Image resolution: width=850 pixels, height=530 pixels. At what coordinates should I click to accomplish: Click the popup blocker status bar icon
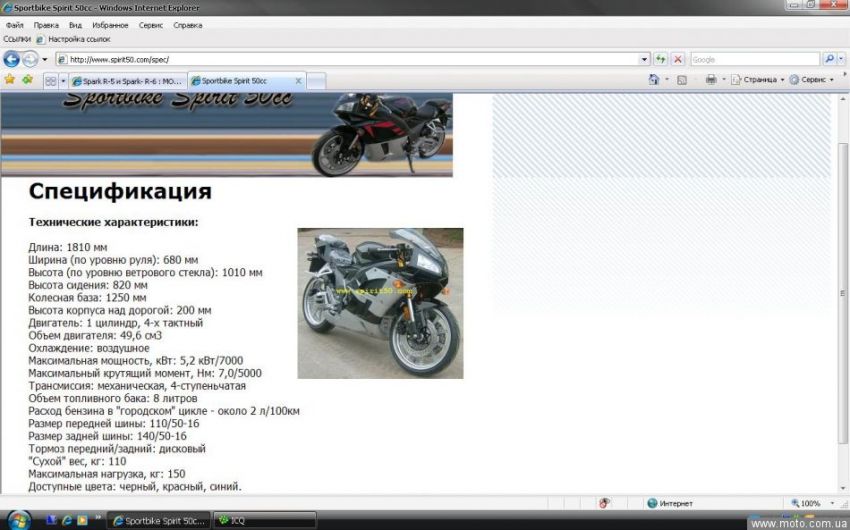coord(604,503)
